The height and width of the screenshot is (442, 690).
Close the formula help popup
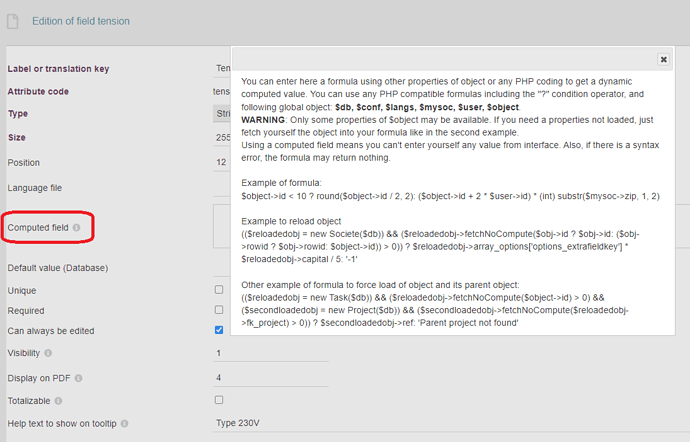(663, 59)
